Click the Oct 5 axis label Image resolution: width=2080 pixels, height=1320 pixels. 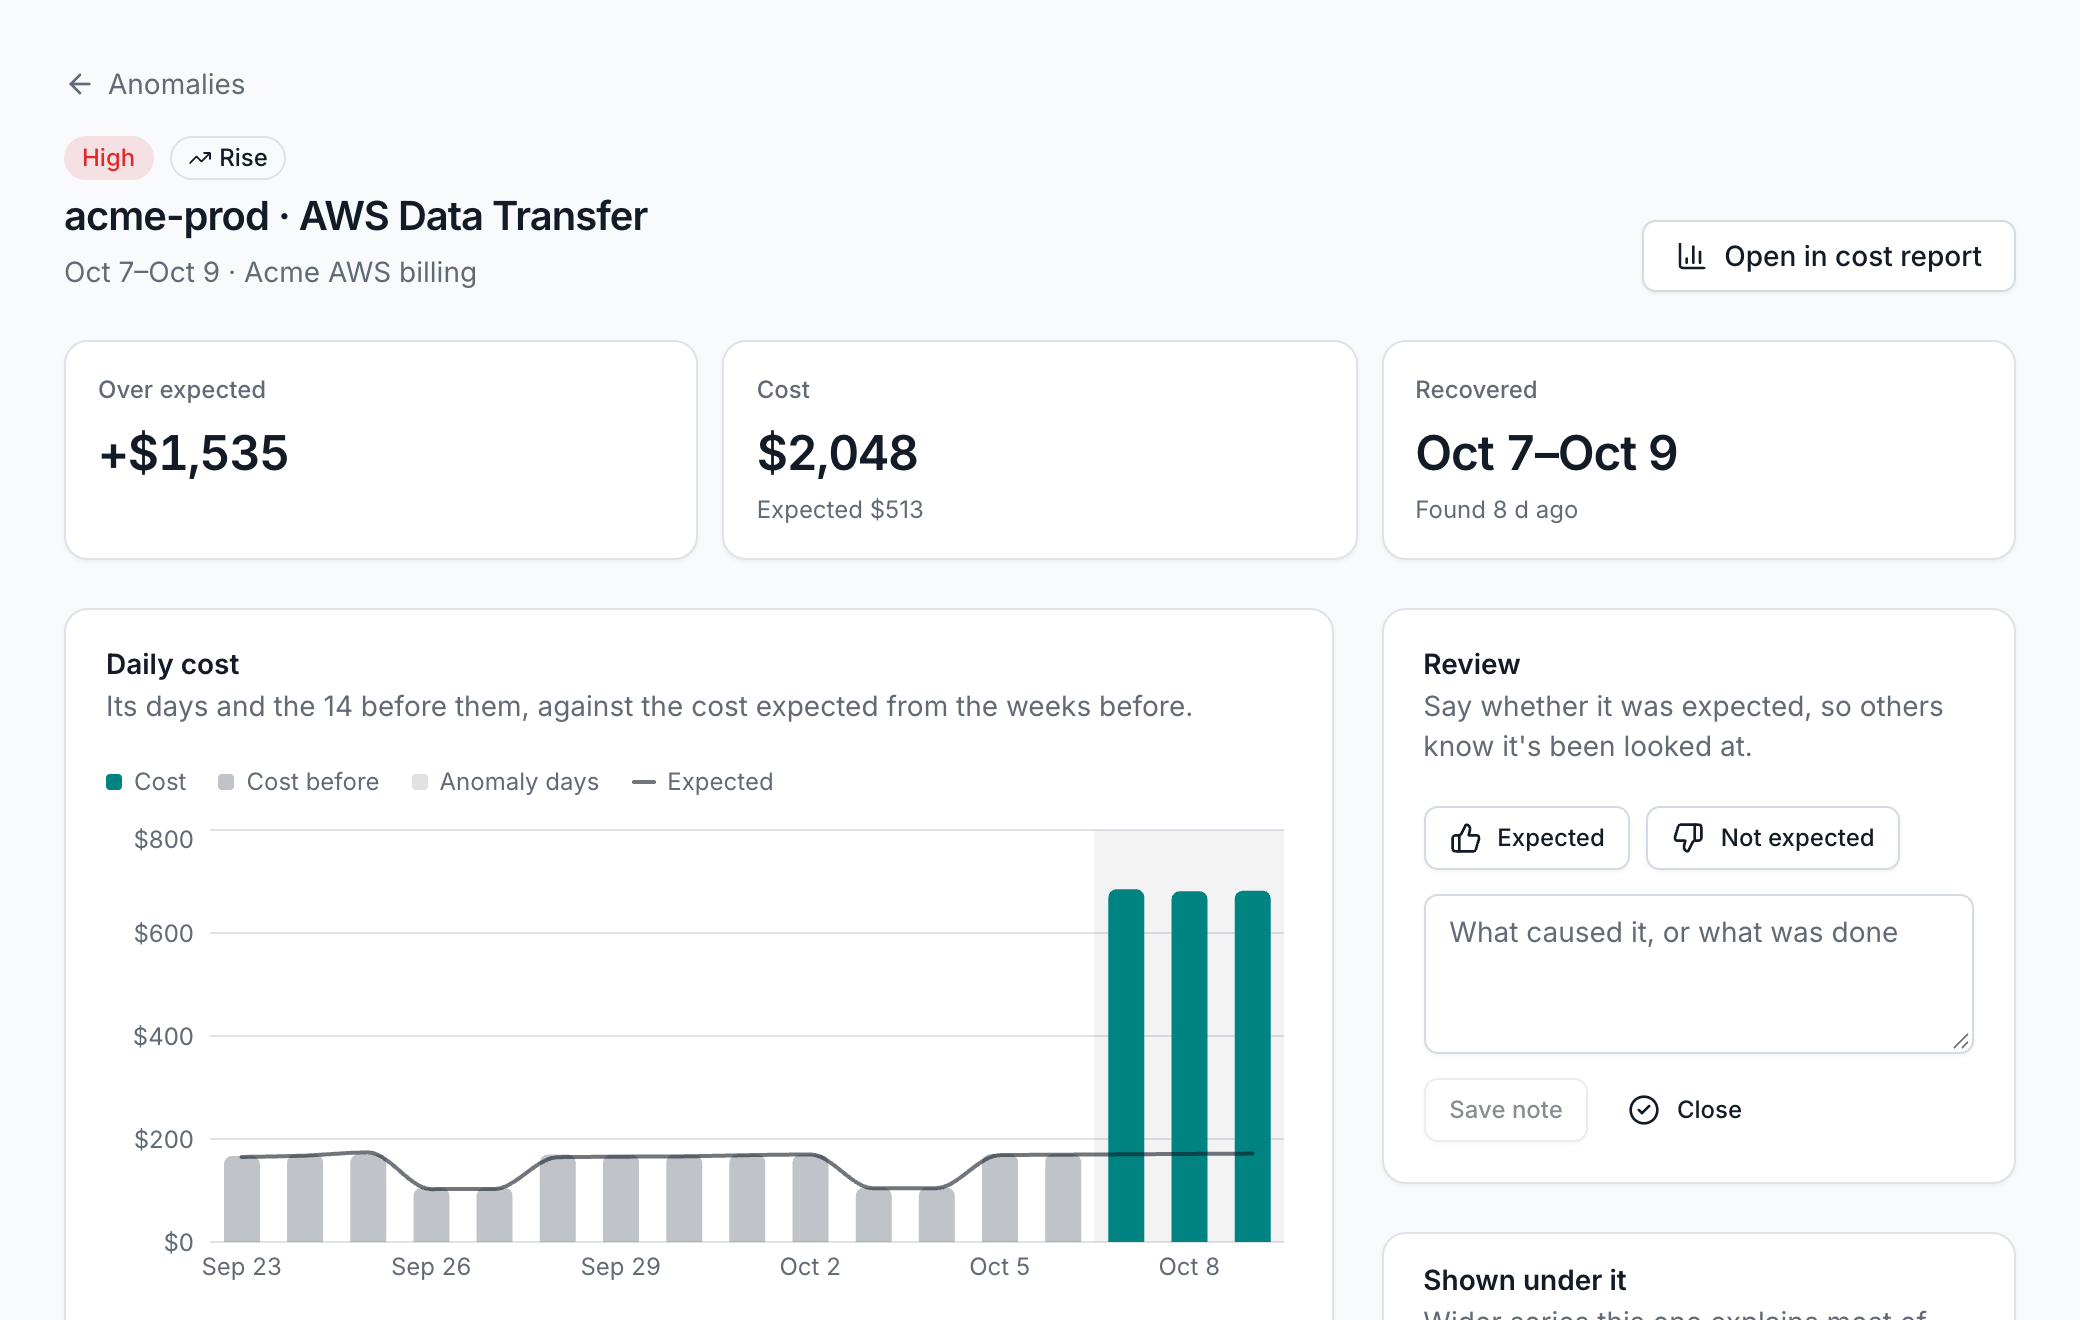(x=999, y=1267)
